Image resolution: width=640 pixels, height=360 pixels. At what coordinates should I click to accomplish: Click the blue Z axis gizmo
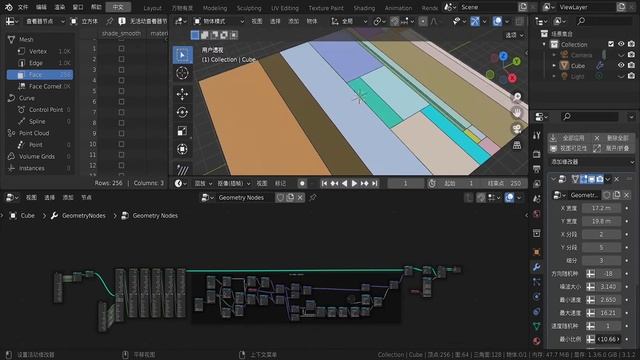503,56
